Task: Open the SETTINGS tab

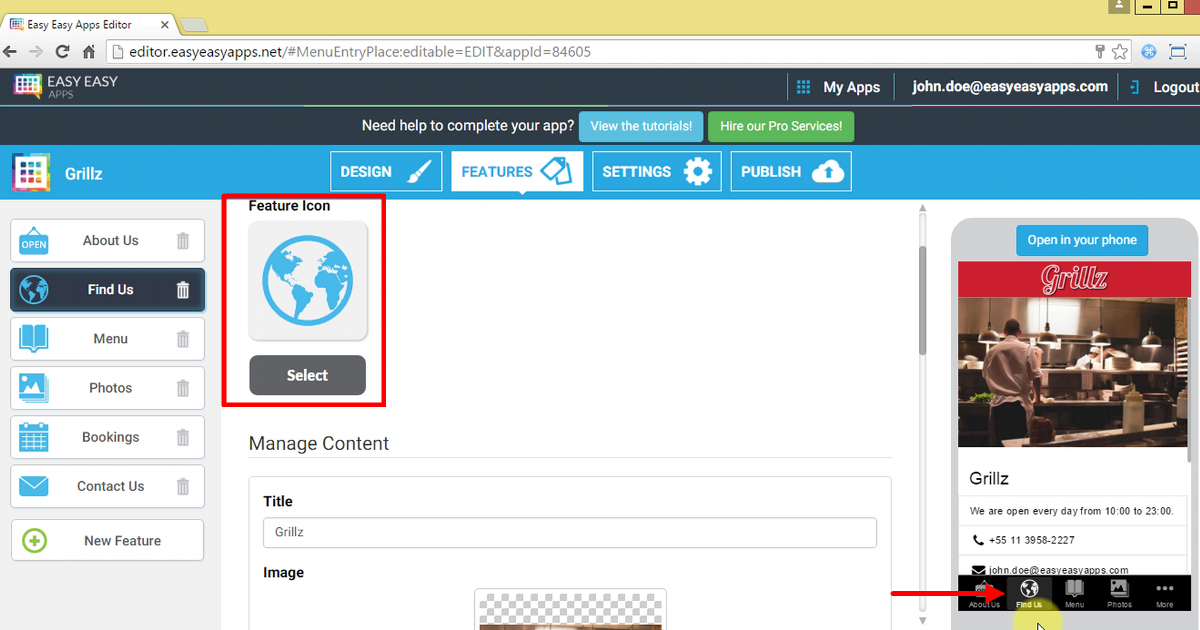Action: point(656,170)
